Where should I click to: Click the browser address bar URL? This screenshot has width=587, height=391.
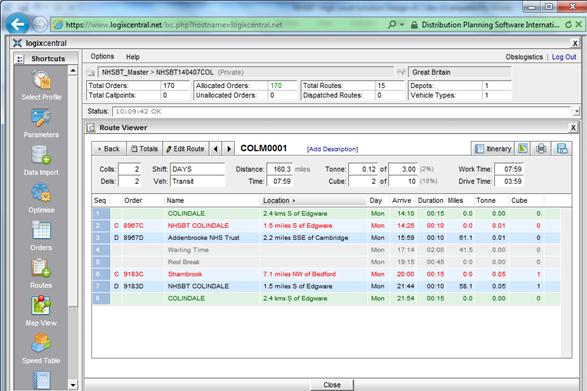tap(174, 25)
